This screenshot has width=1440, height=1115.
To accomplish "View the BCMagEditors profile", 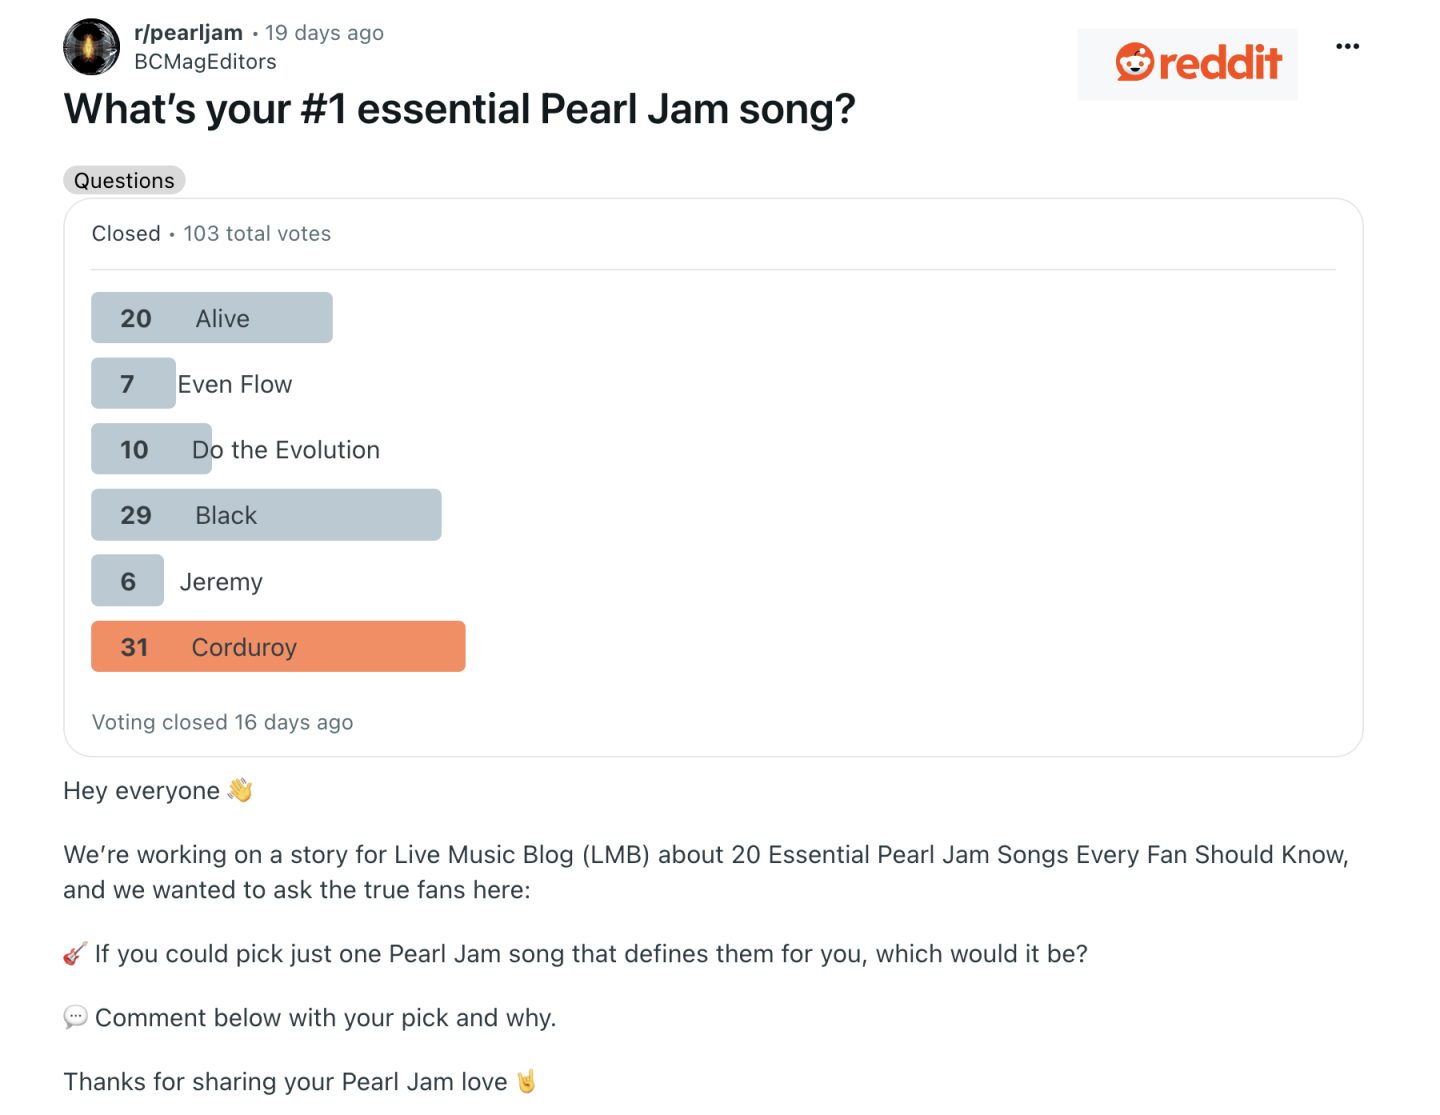I will tap(206, 61).
